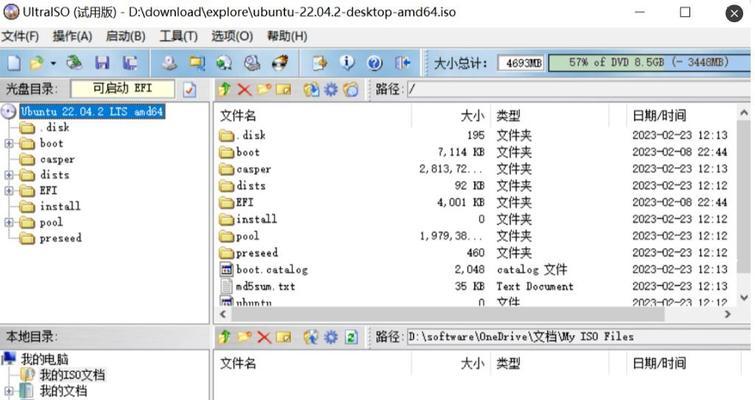This screenshot has height=400, width=755.
Task: Select the md5sum.txt file row
Action: tap(474, 286)
